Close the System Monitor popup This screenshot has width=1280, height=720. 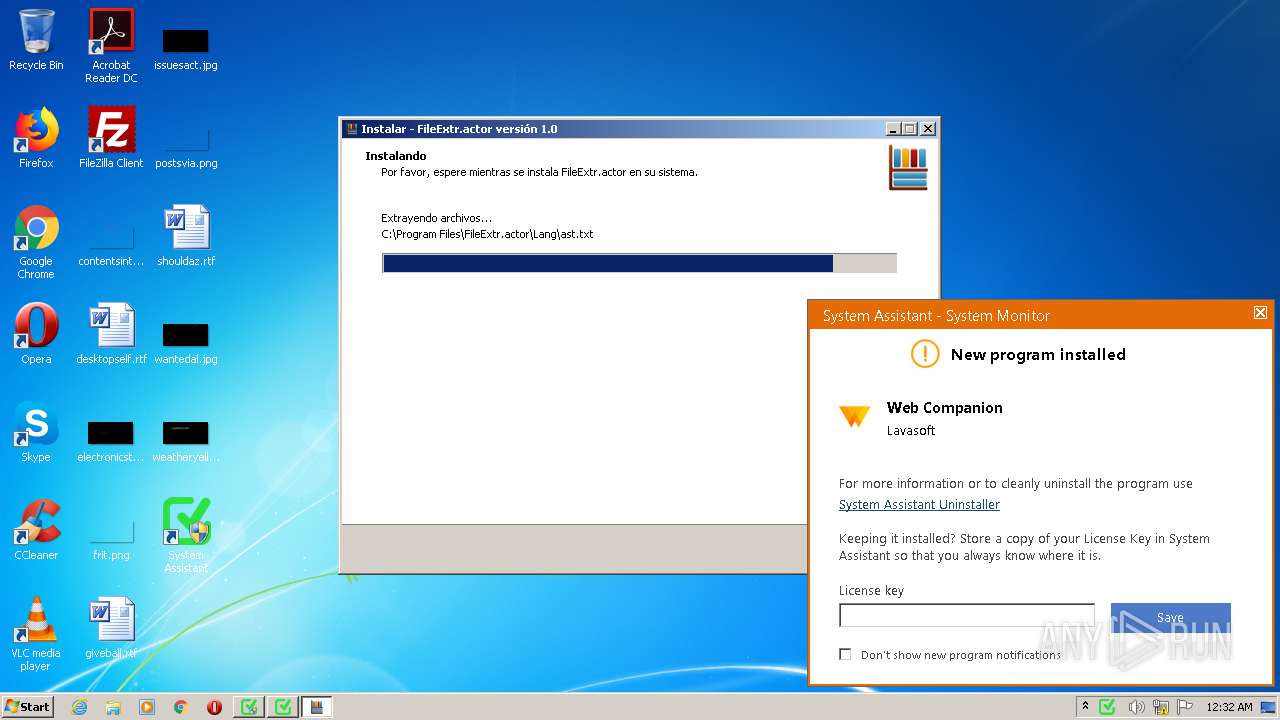click(1260, 313)
